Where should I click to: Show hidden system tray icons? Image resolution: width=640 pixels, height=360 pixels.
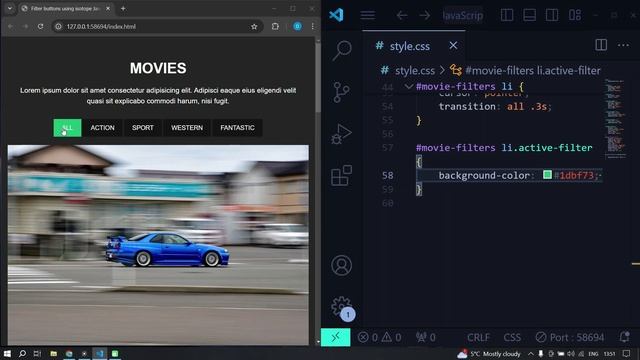(x=531, y=354)
